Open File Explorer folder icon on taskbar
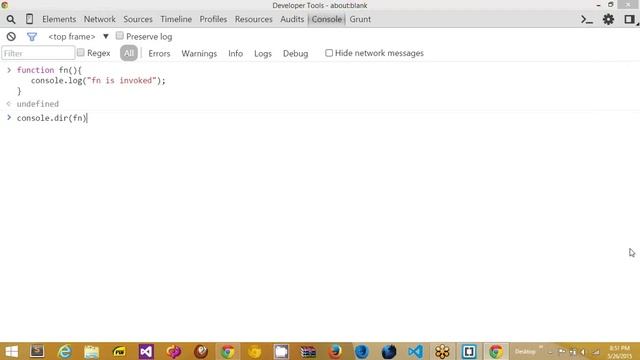 91,351
